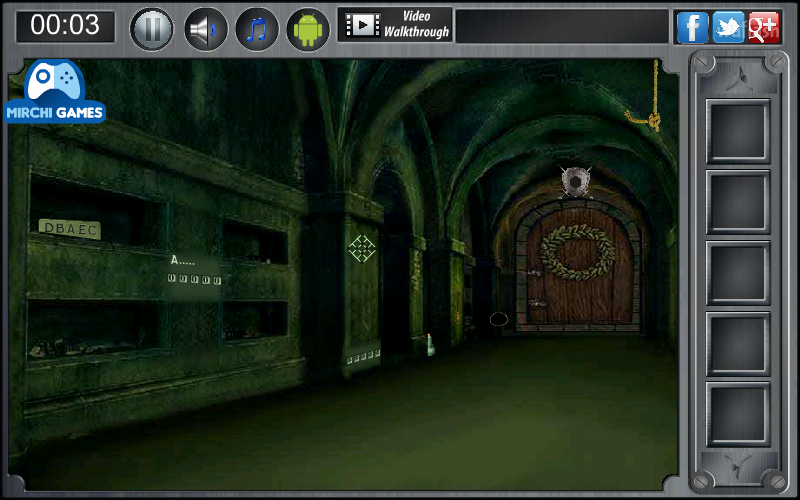Pause the game with the pause button
Viewport: 800px width, 500px height.
[152, 29]
